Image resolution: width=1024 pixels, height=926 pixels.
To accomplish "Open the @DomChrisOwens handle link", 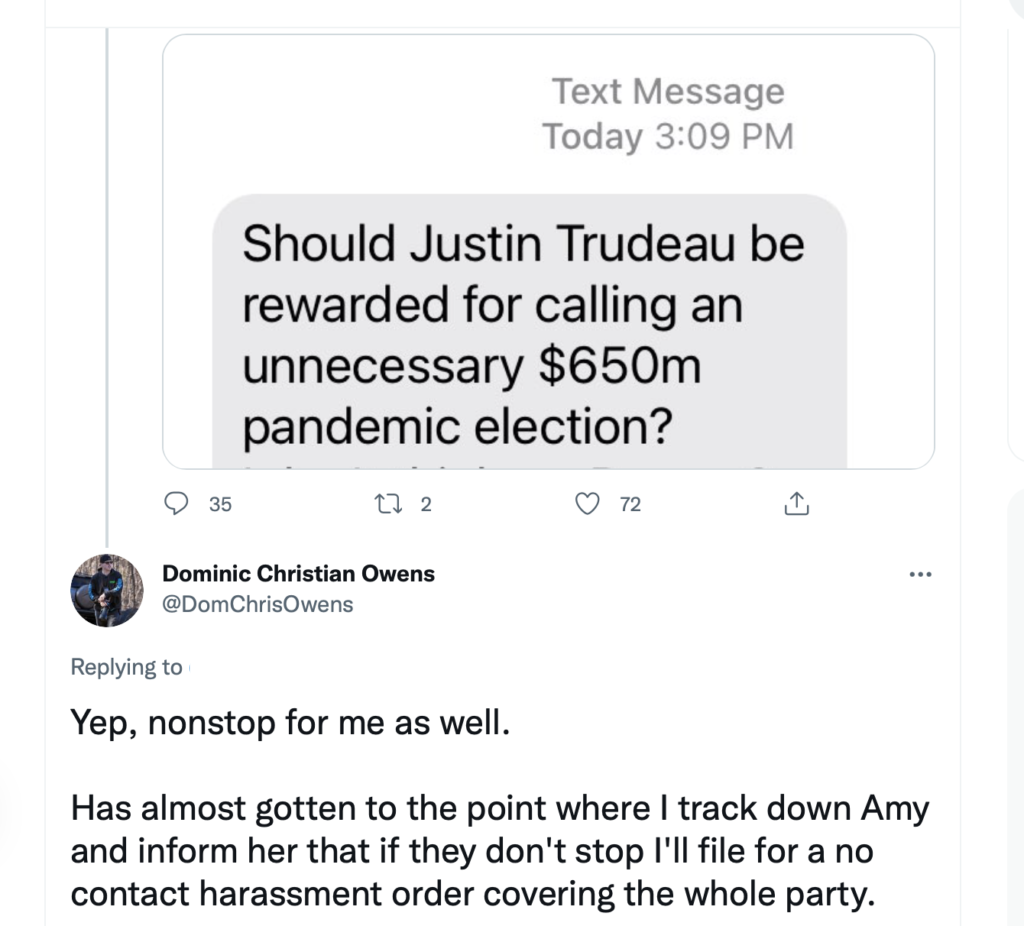I will point(257,604).
